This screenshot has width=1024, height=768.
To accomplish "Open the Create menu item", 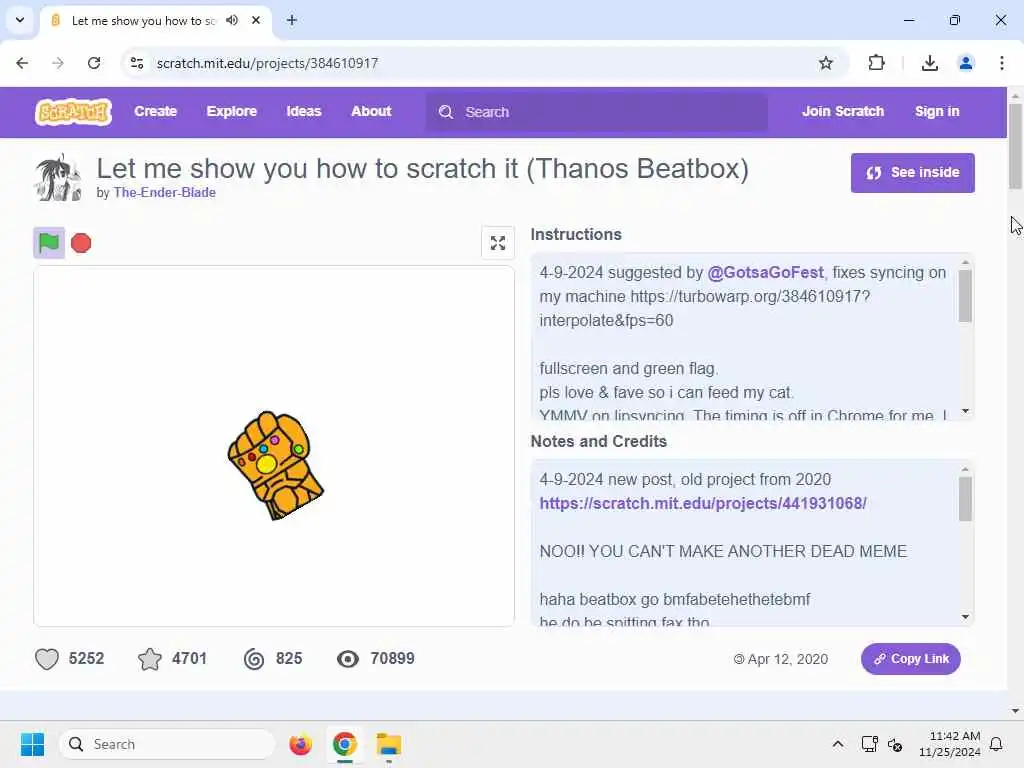I will [155, 112].
